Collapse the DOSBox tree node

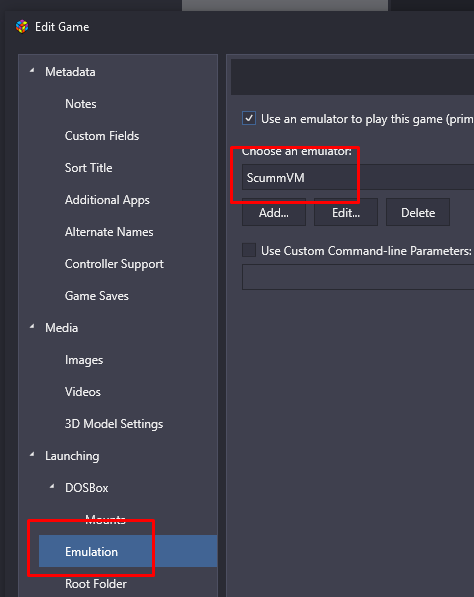(52, 487)
